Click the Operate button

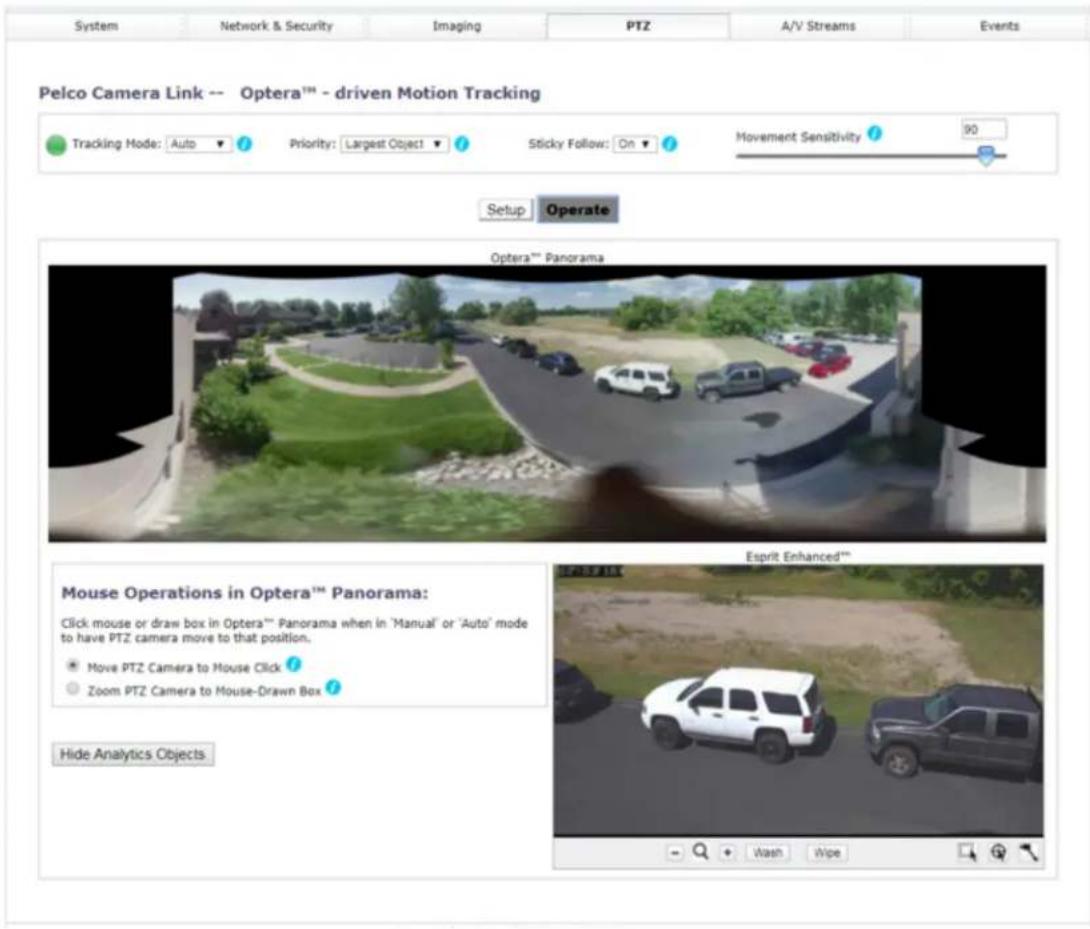(578, 209)
